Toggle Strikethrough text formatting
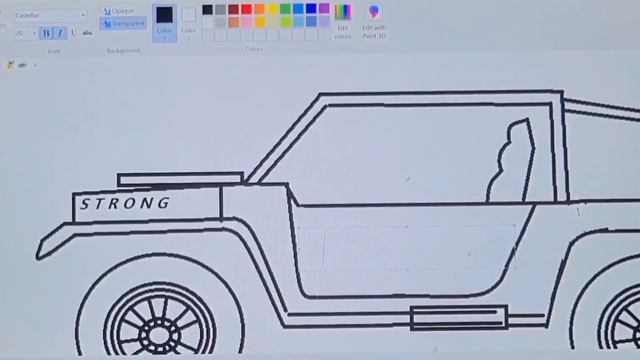 (x=87, y=33)
